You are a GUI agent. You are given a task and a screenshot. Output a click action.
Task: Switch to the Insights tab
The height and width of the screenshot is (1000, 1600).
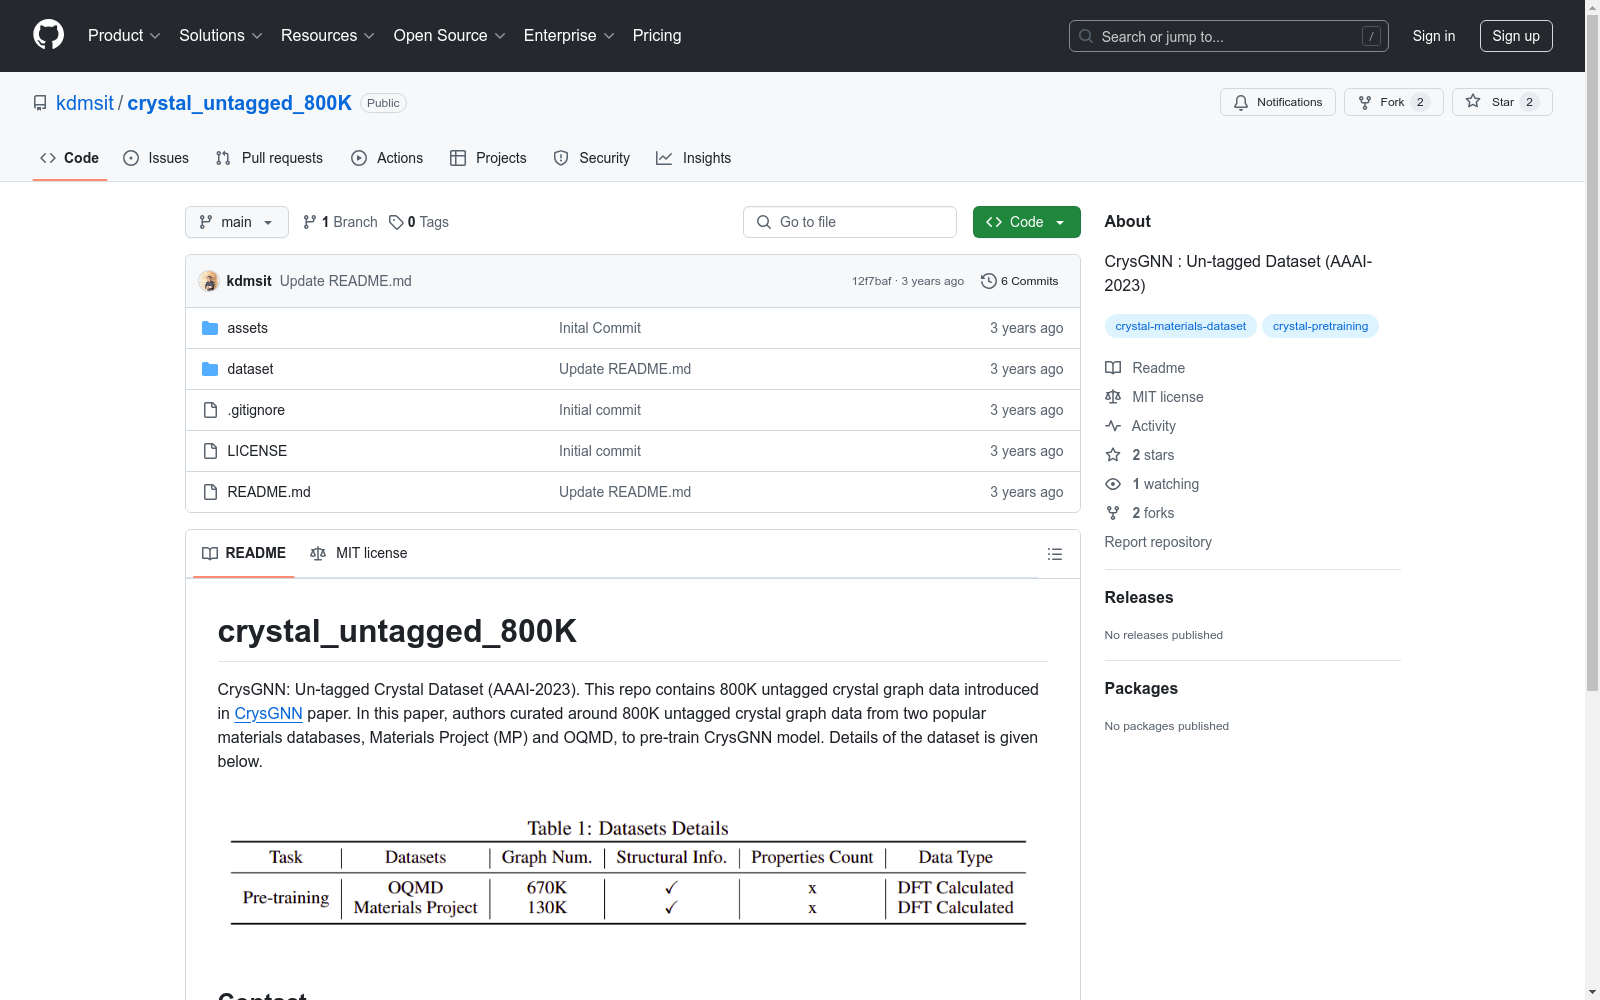(694, 158)
